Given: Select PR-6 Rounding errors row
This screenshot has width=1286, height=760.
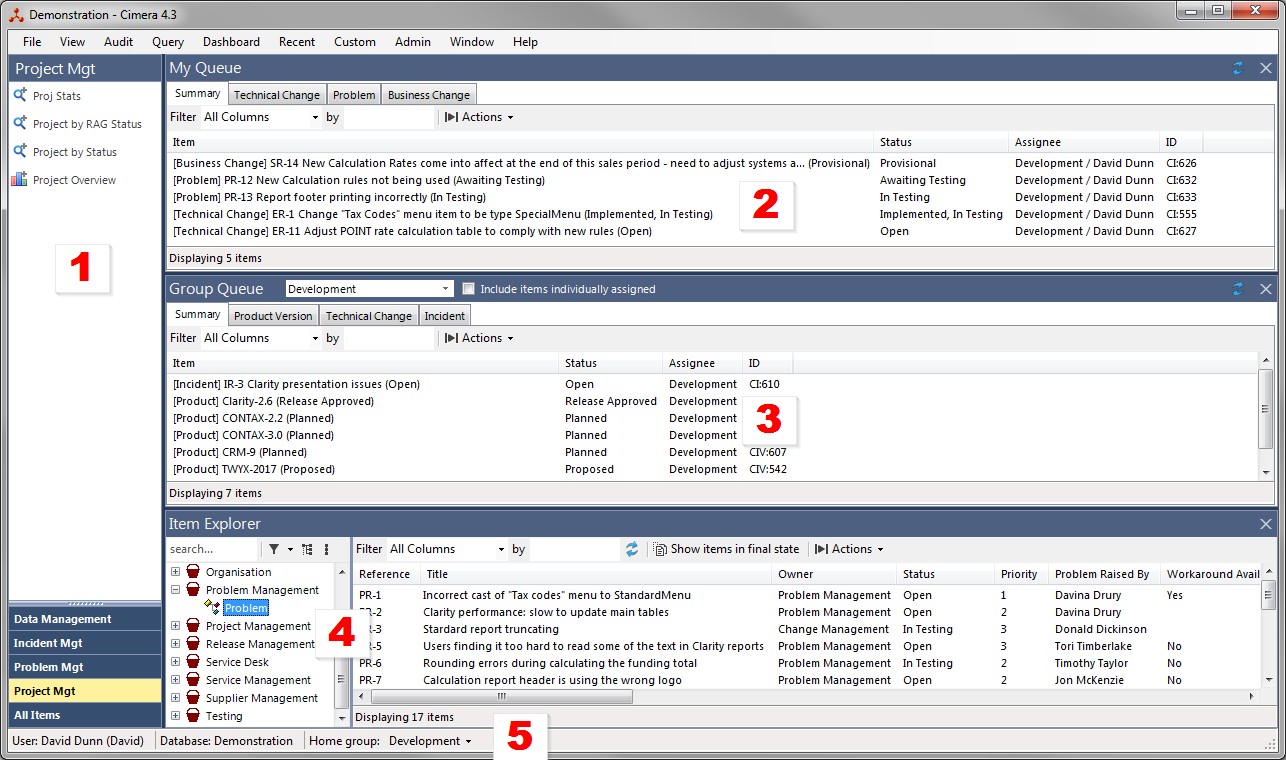Looking at the screenshot, I should point(808,663).
